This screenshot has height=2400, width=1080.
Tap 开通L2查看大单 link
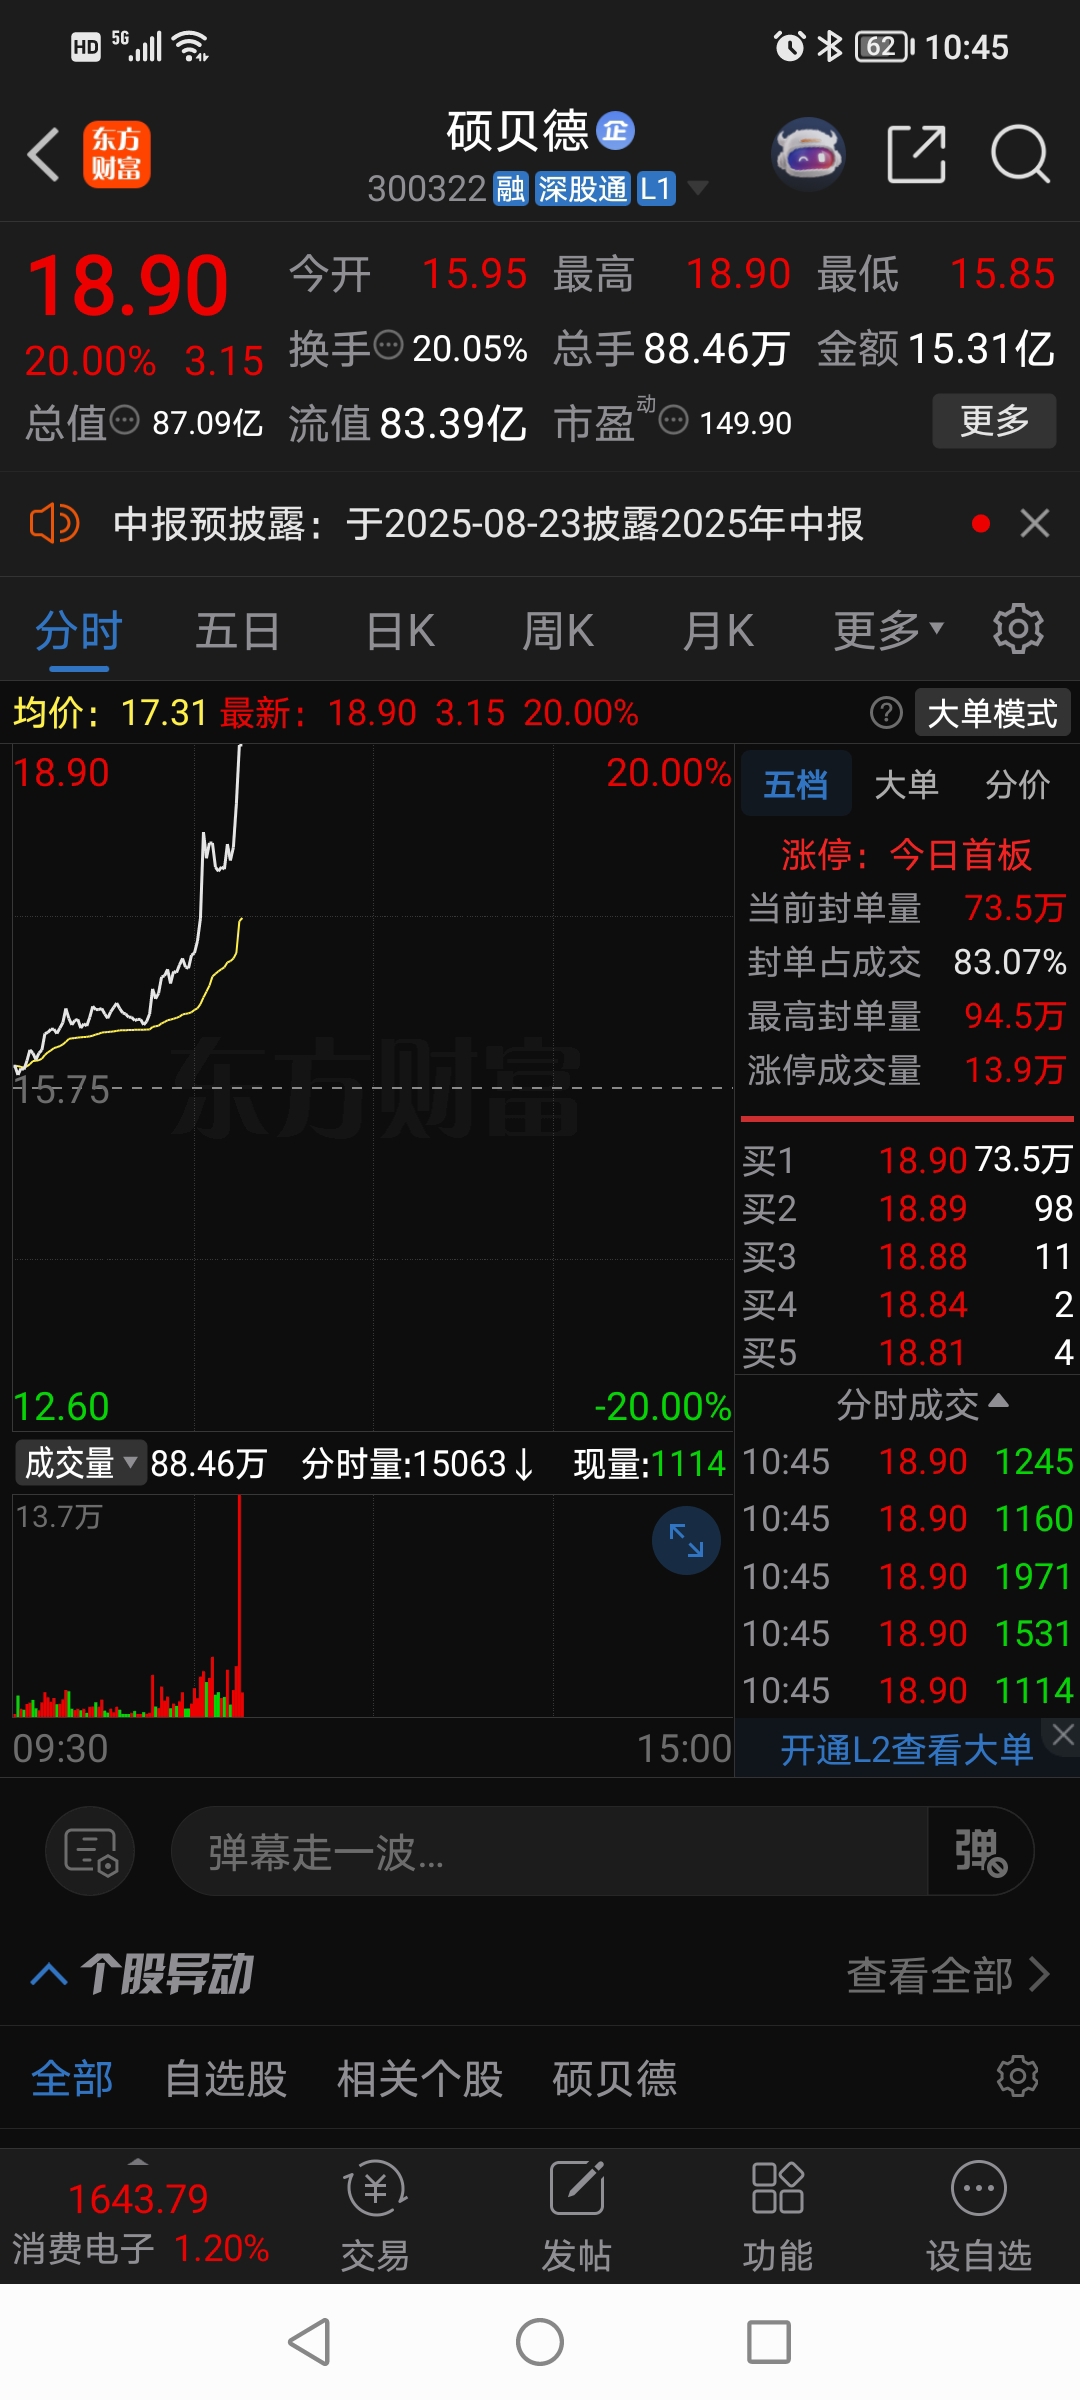pyautogui.click(x=906, y=1749)
